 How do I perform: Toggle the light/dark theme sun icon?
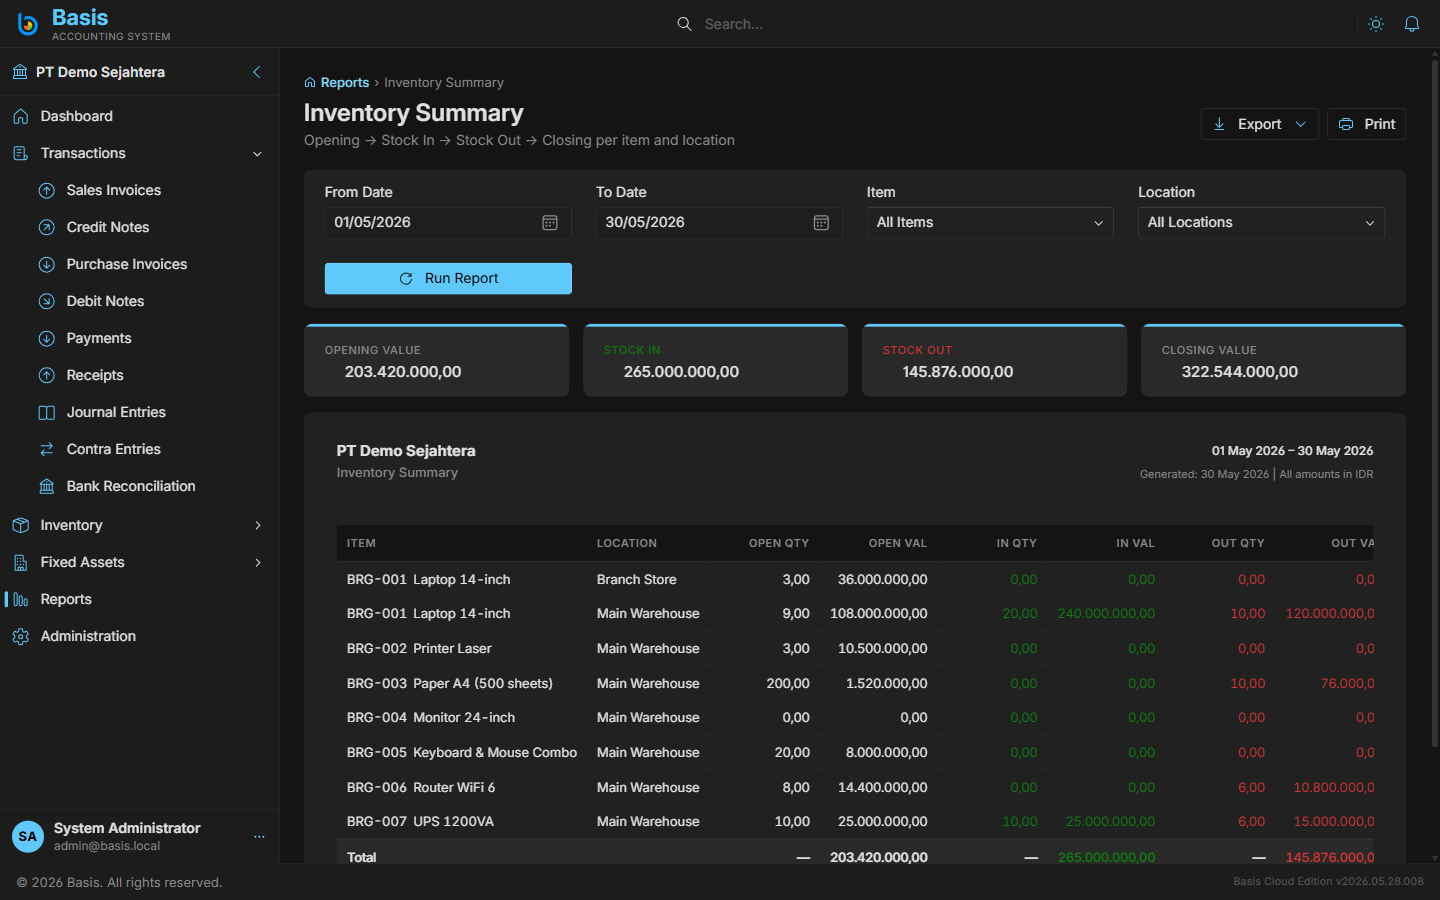coord(1376,24)
